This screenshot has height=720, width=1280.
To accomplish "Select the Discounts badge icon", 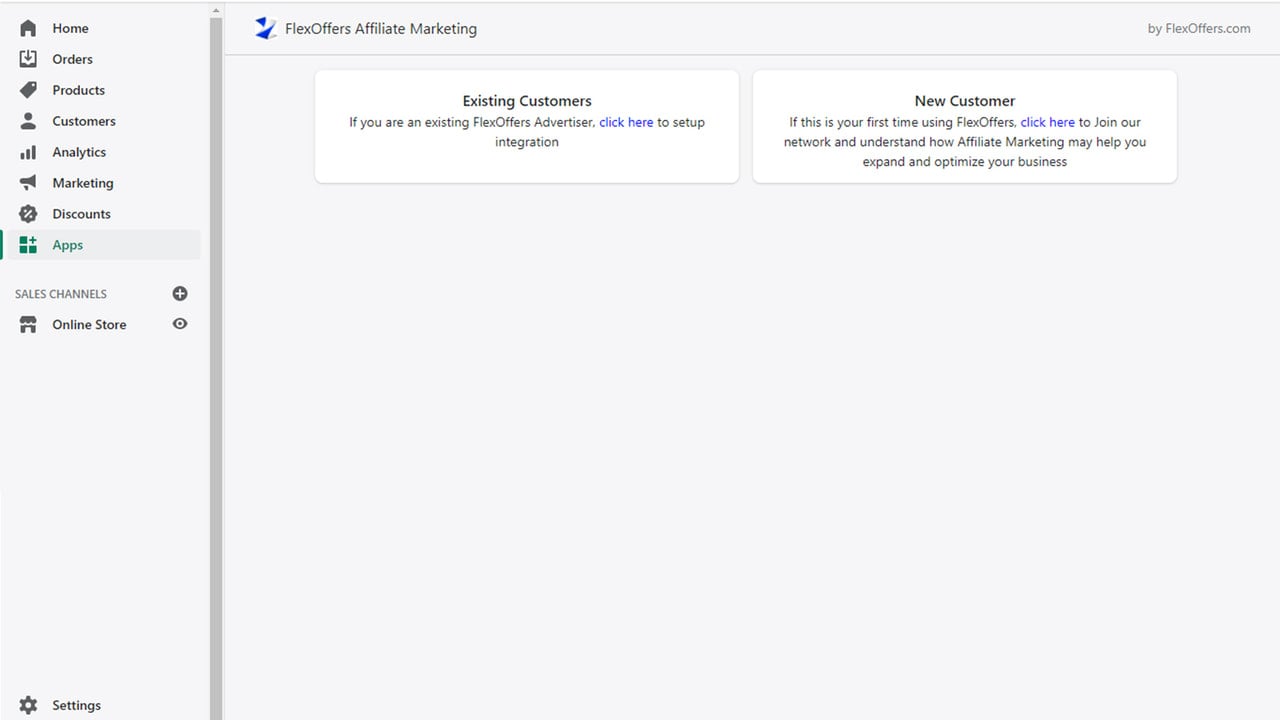I will (28, 214).
